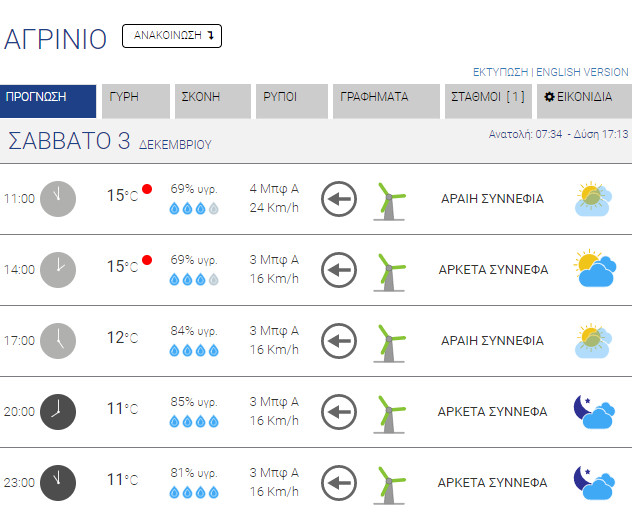Screen dimensions: 632x518
Task: Open the ΣΤΑΘΜΟΙ [1] tab
Action: pyautogui.click(x=488, y=101)
